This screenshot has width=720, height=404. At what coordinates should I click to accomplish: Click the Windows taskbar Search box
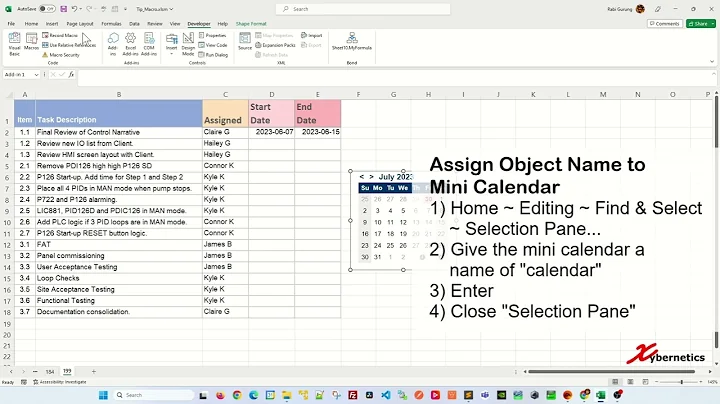tap(154, 395)
